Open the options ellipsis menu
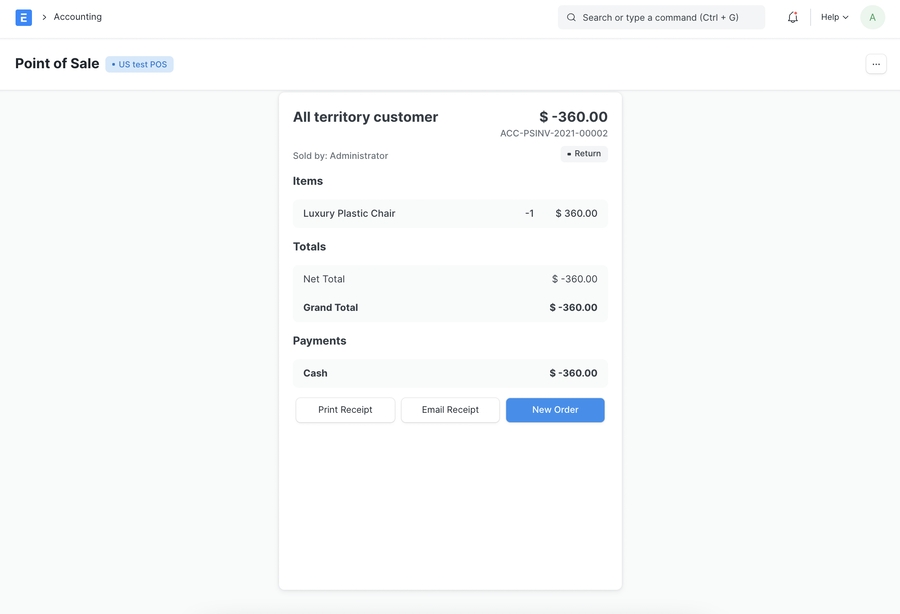Screen dimensions: 900x614 (875, 62)
